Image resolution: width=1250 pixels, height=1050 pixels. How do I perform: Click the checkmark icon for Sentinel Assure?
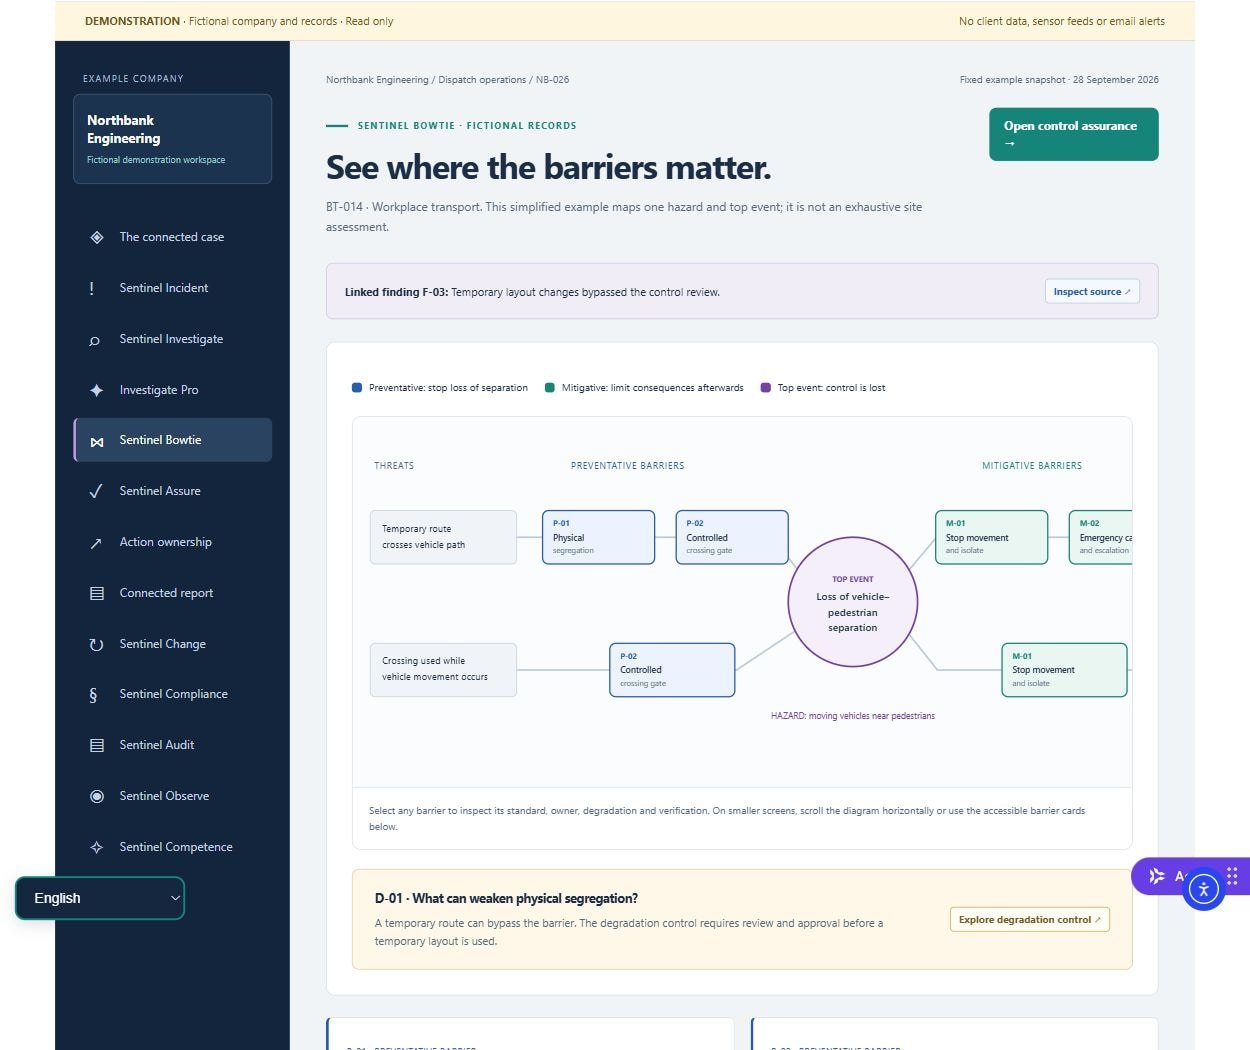[96, 491]
